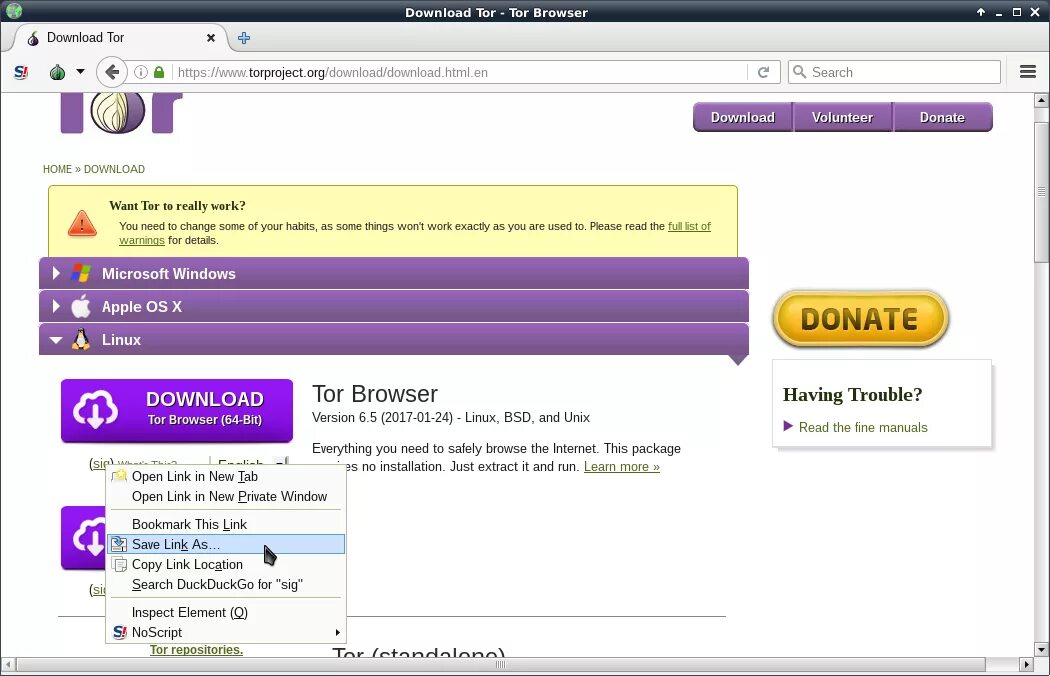
Task: Choose Search DuckDuckGo for "sig"
Action: [x=226, y=584]
